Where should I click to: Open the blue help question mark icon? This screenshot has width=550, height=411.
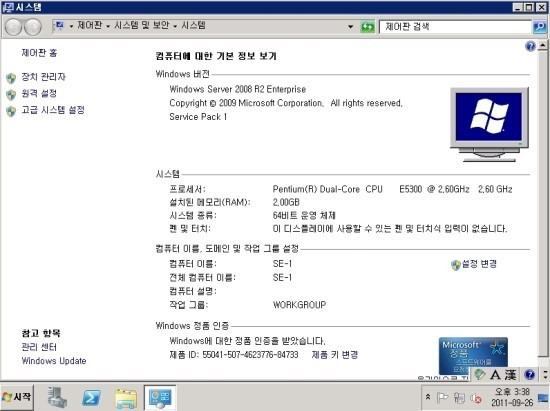click(x=530, y=46)
